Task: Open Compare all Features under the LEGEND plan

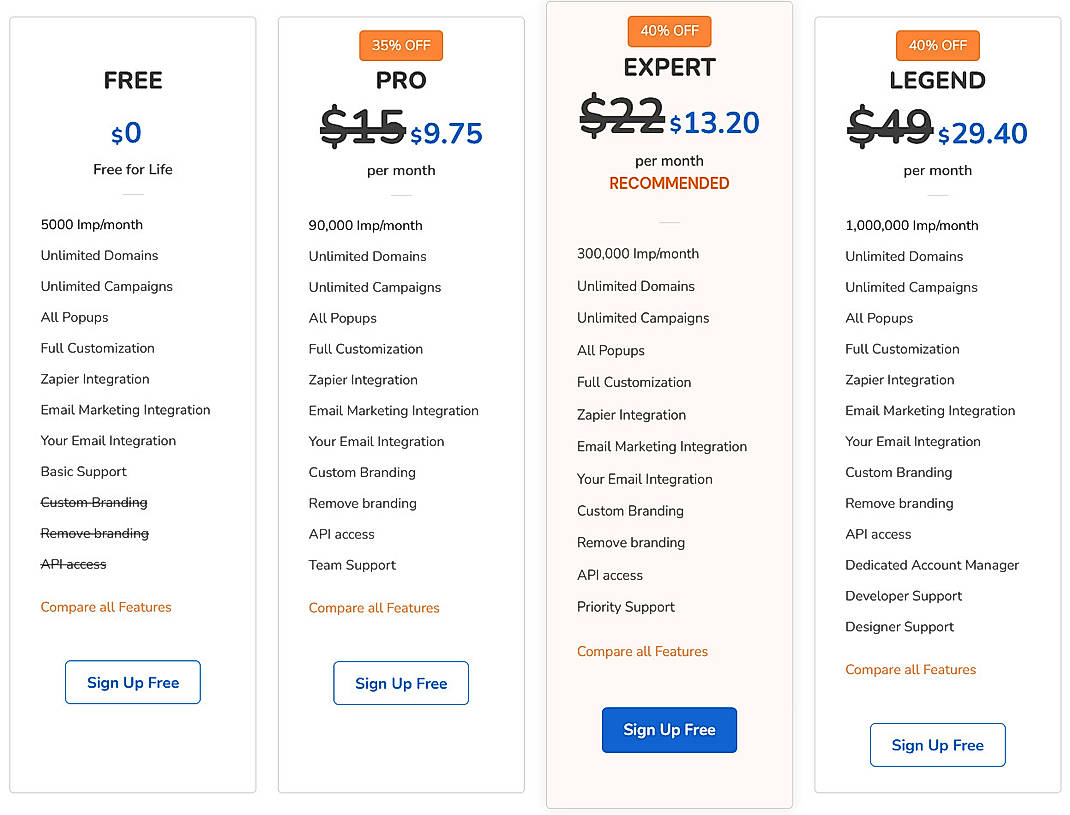Action: 911,669
